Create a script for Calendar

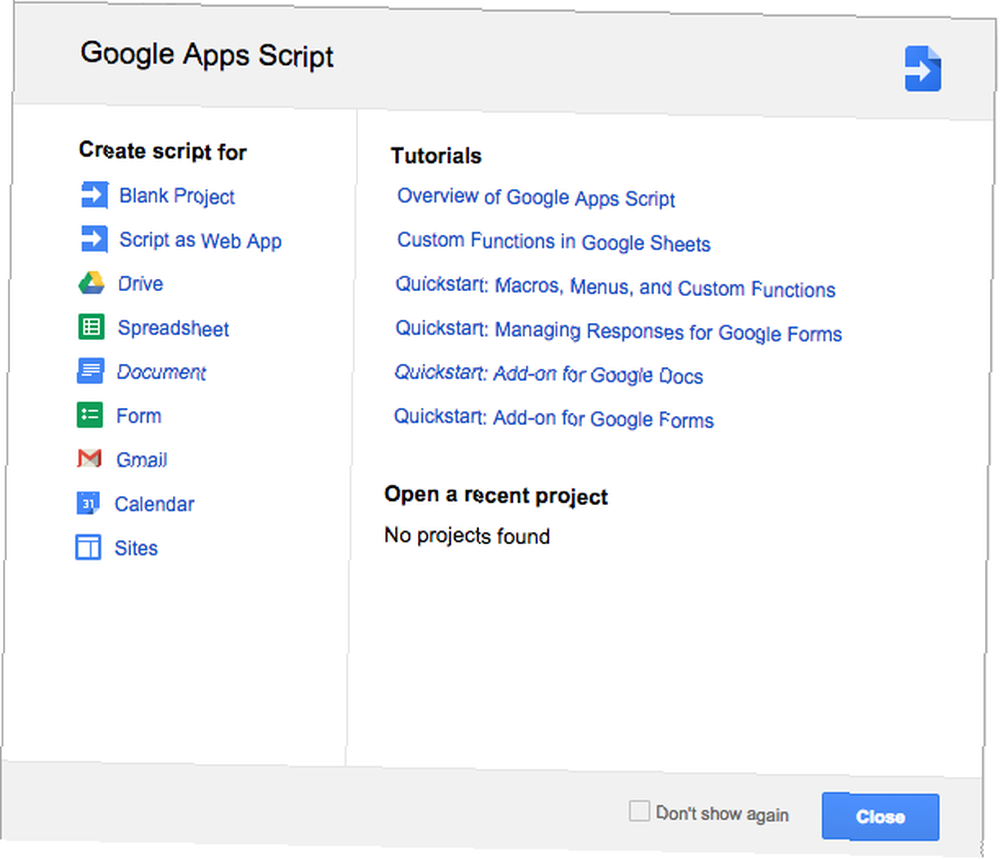(x=154, y=504)
